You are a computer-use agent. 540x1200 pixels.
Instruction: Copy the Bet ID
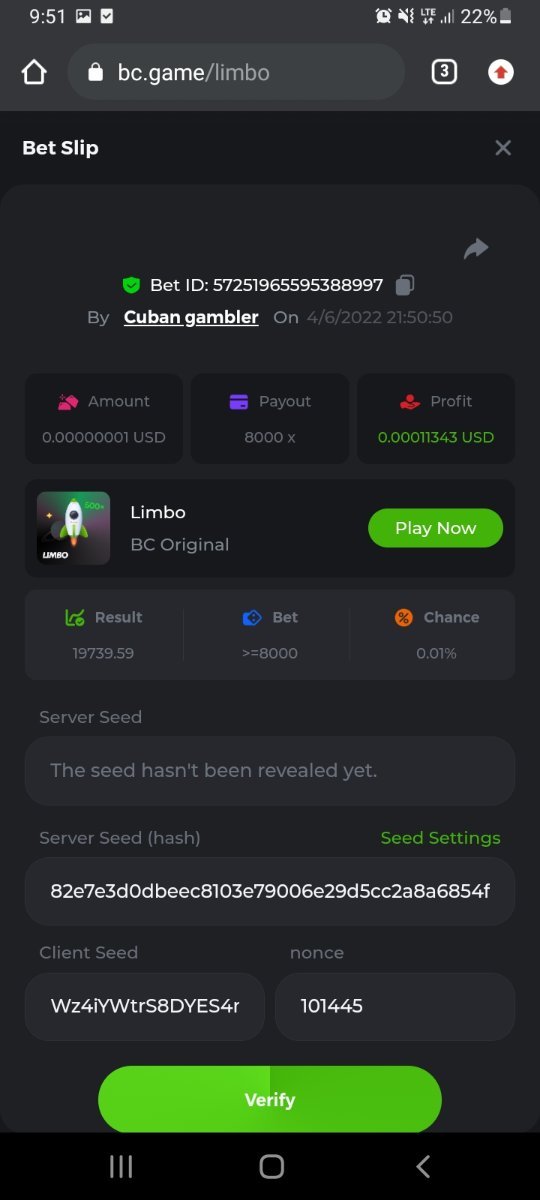404,285
